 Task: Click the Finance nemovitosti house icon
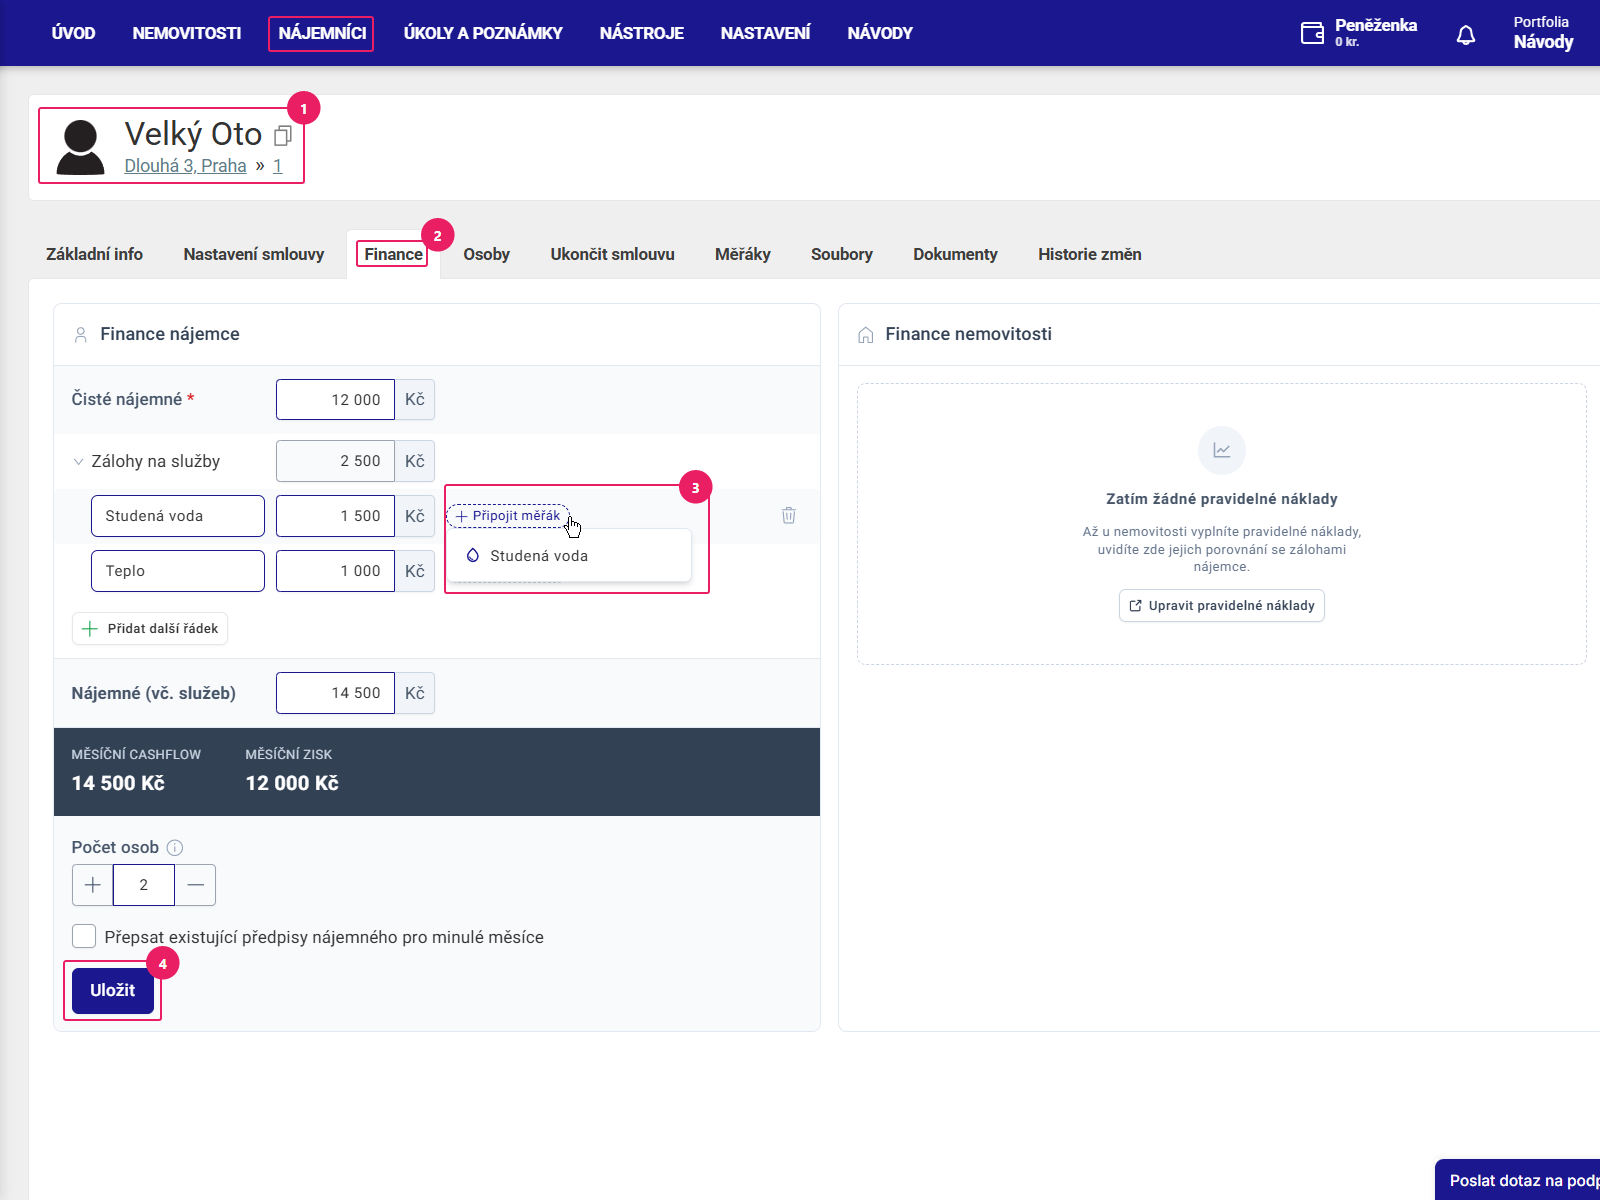coord(866,335)
